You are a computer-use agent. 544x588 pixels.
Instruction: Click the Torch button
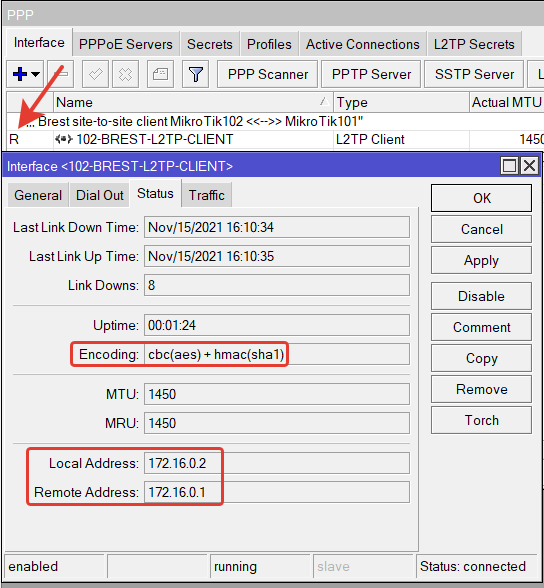click(x=481, y=420)
